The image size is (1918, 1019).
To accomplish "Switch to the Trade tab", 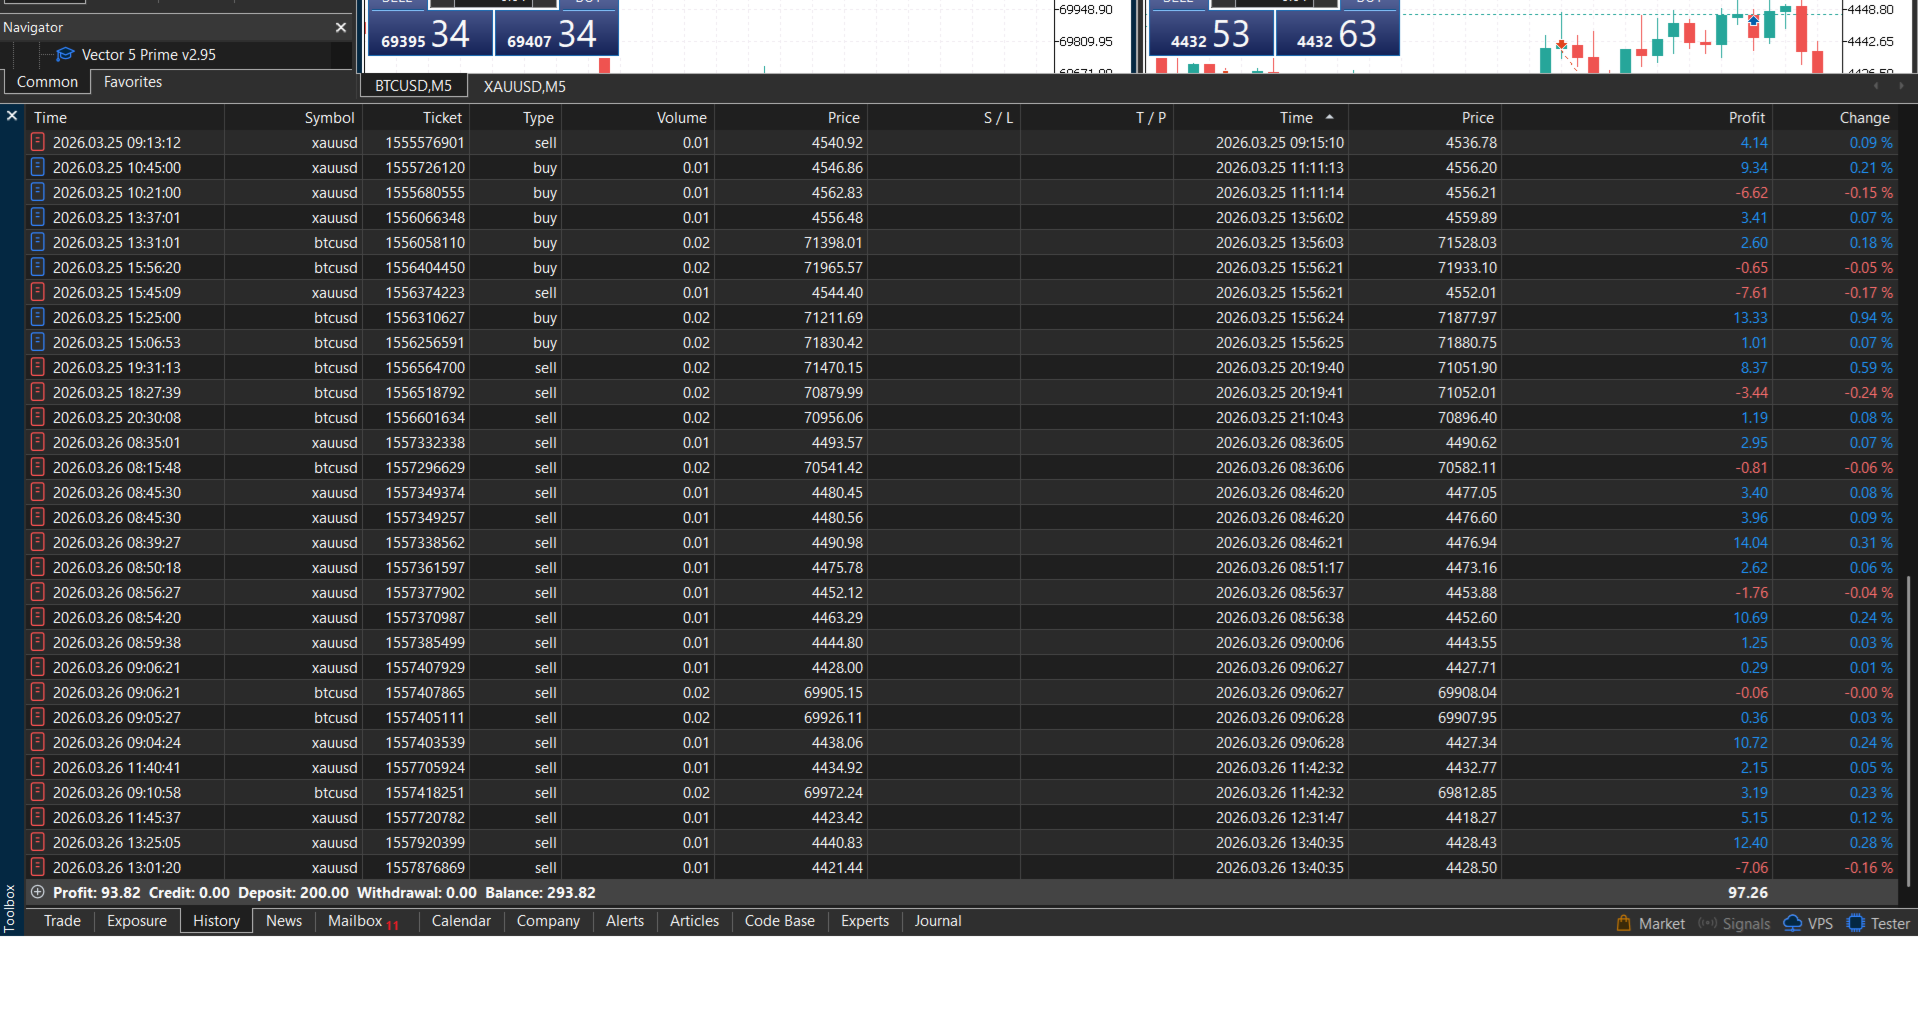I will 62,921.
